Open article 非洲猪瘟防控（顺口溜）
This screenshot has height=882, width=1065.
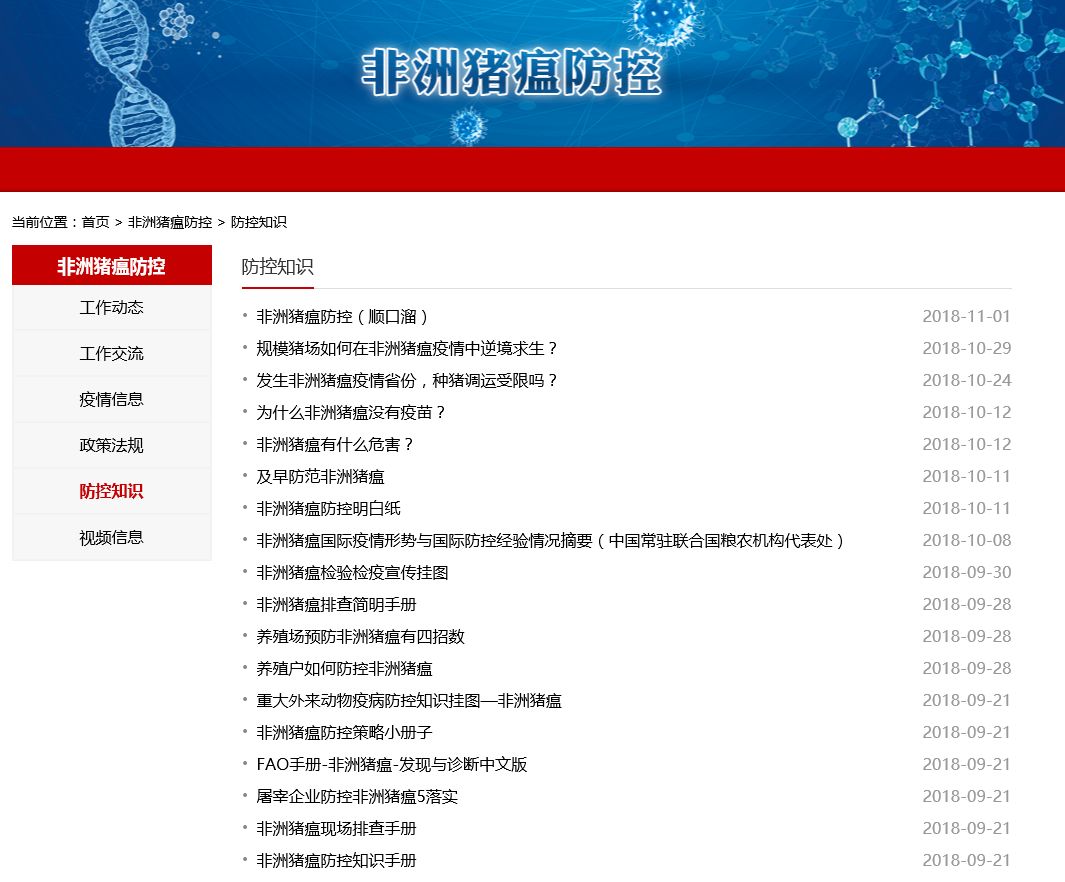pos(343,317)
